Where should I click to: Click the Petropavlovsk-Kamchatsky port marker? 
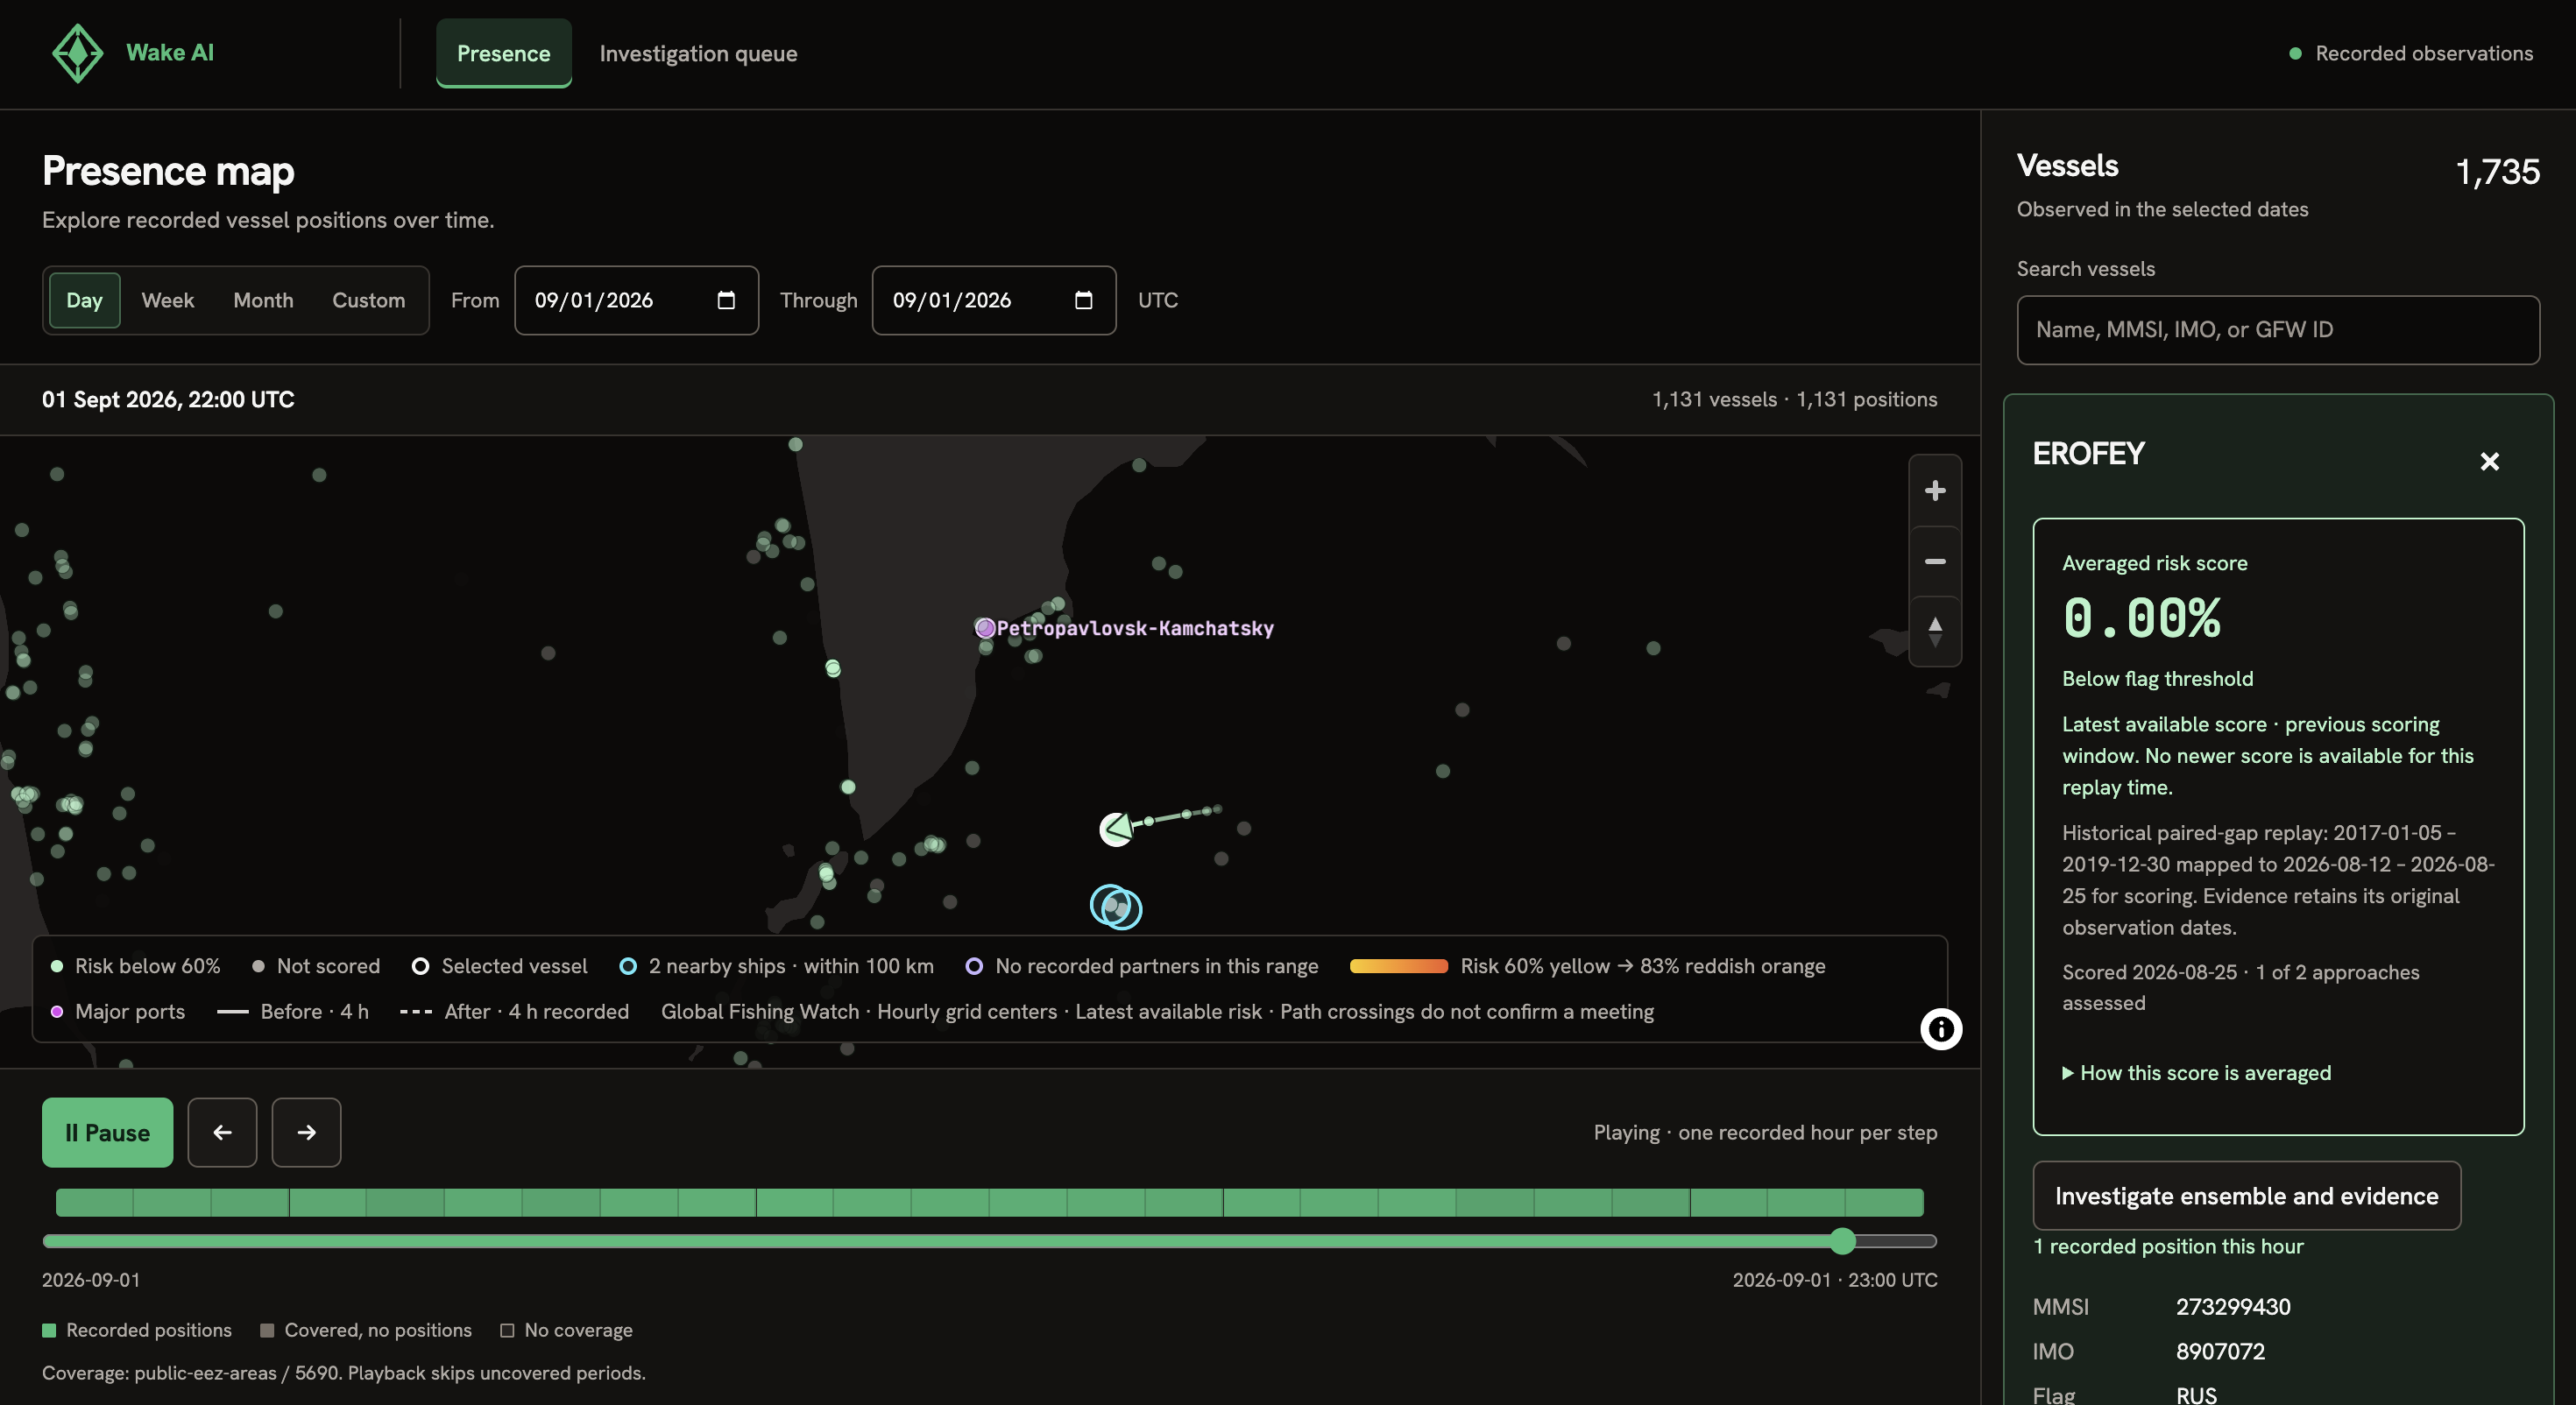(x=985, y=628)
